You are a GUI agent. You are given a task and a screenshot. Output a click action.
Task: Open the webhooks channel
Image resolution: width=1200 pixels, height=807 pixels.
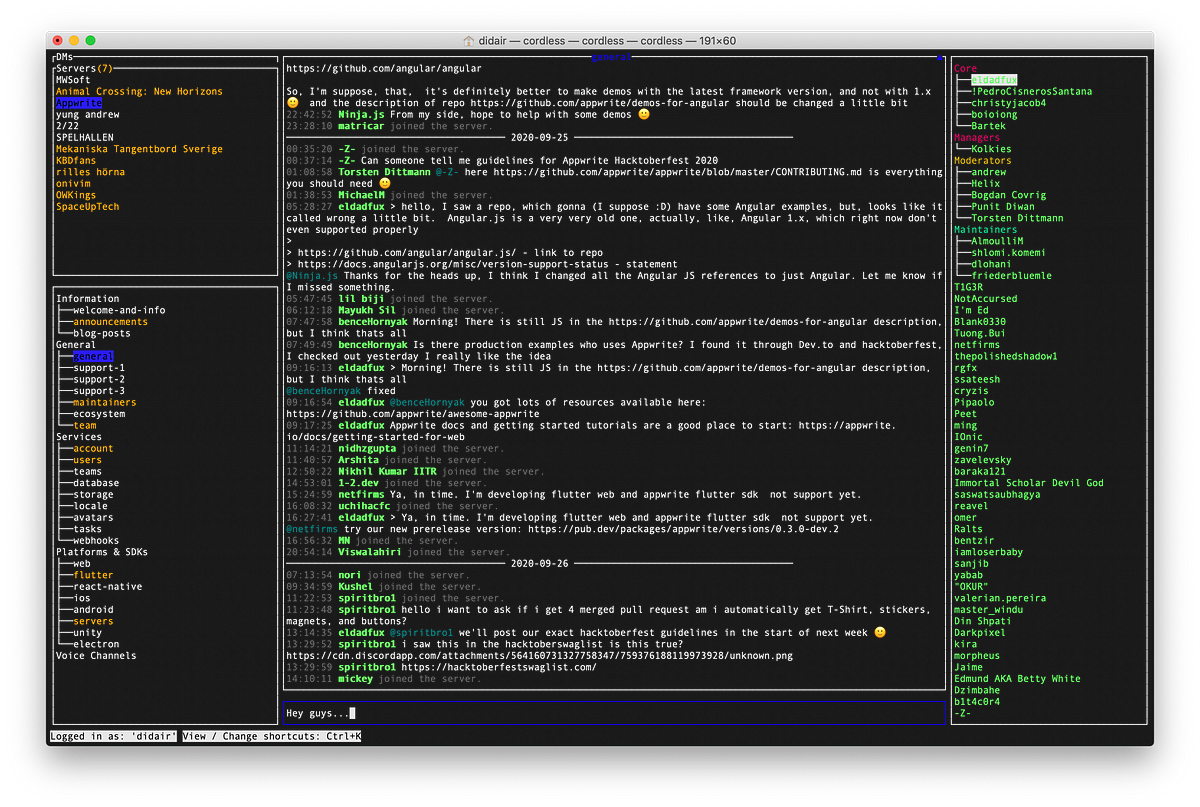[96, 540]
